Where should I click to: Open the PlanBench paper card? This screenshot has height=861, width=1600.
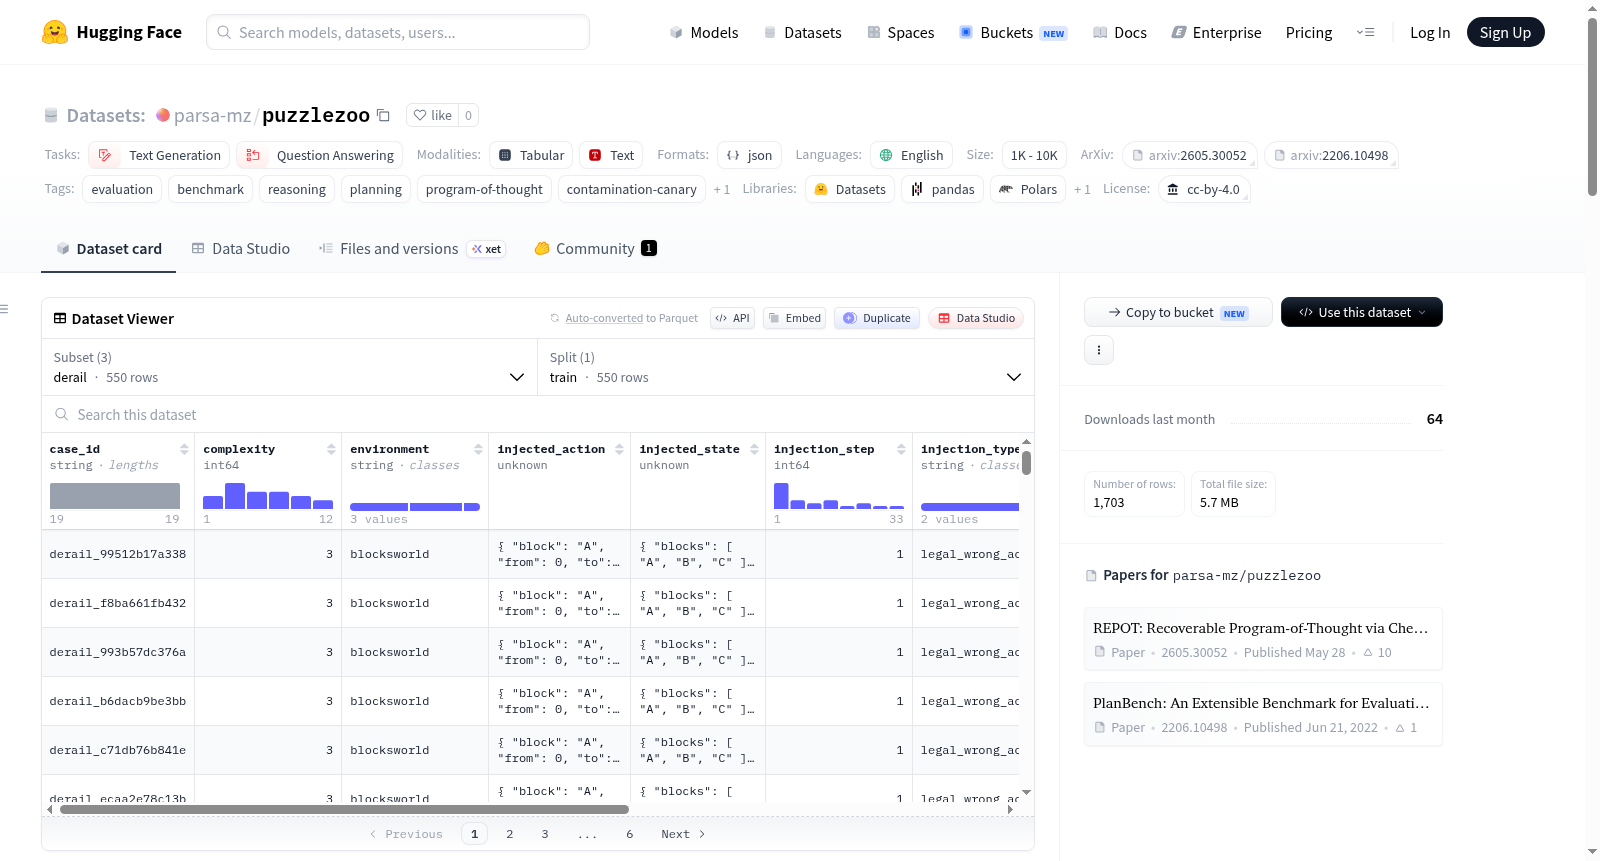tap(1263, 714)
